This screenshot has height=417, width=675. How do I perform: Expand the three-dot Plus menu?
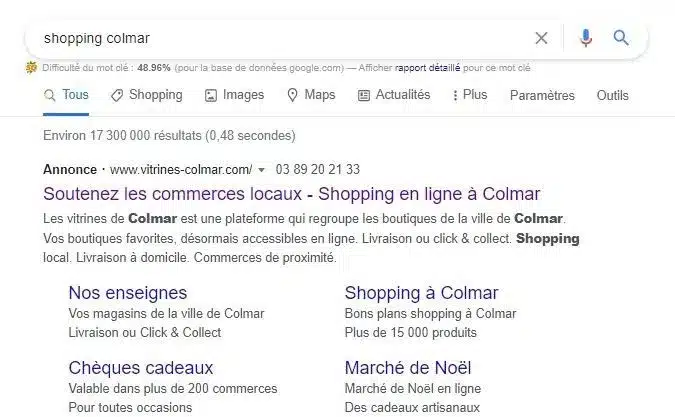[x=455, y=95]
